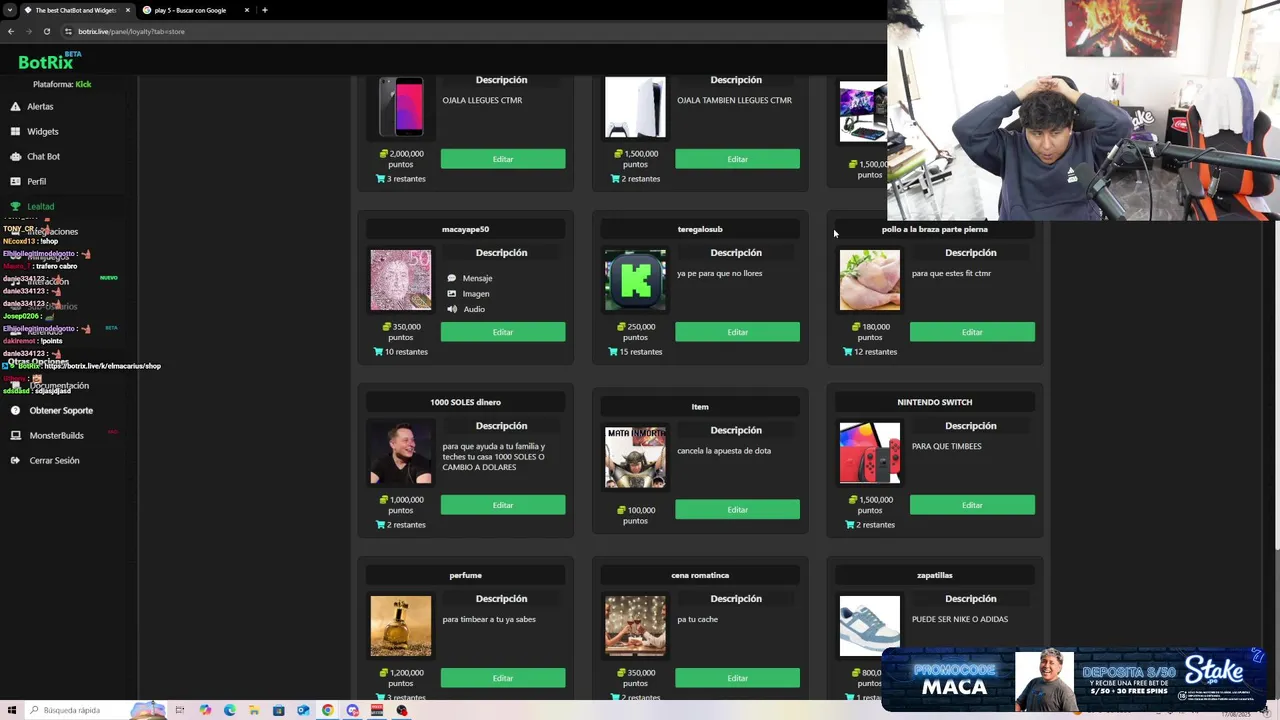
Task: Click coin icon beside 350,000 puntos
Action: (386, 327)
